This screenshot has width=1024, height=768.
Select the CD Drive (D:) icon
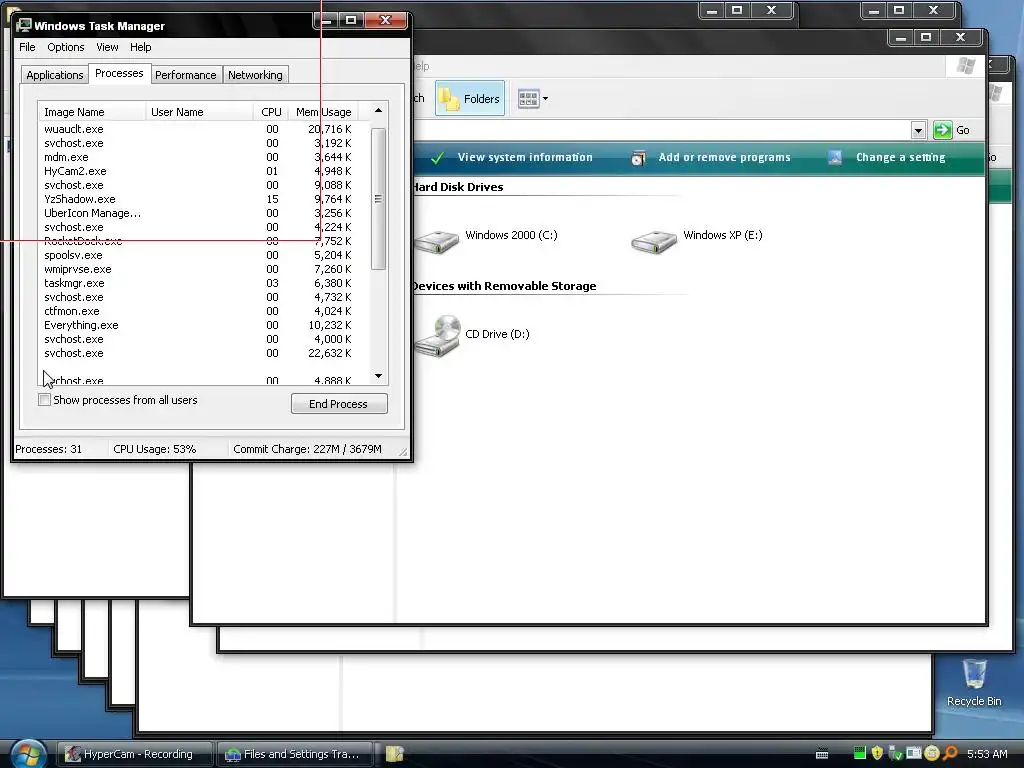tap(438, 336)
